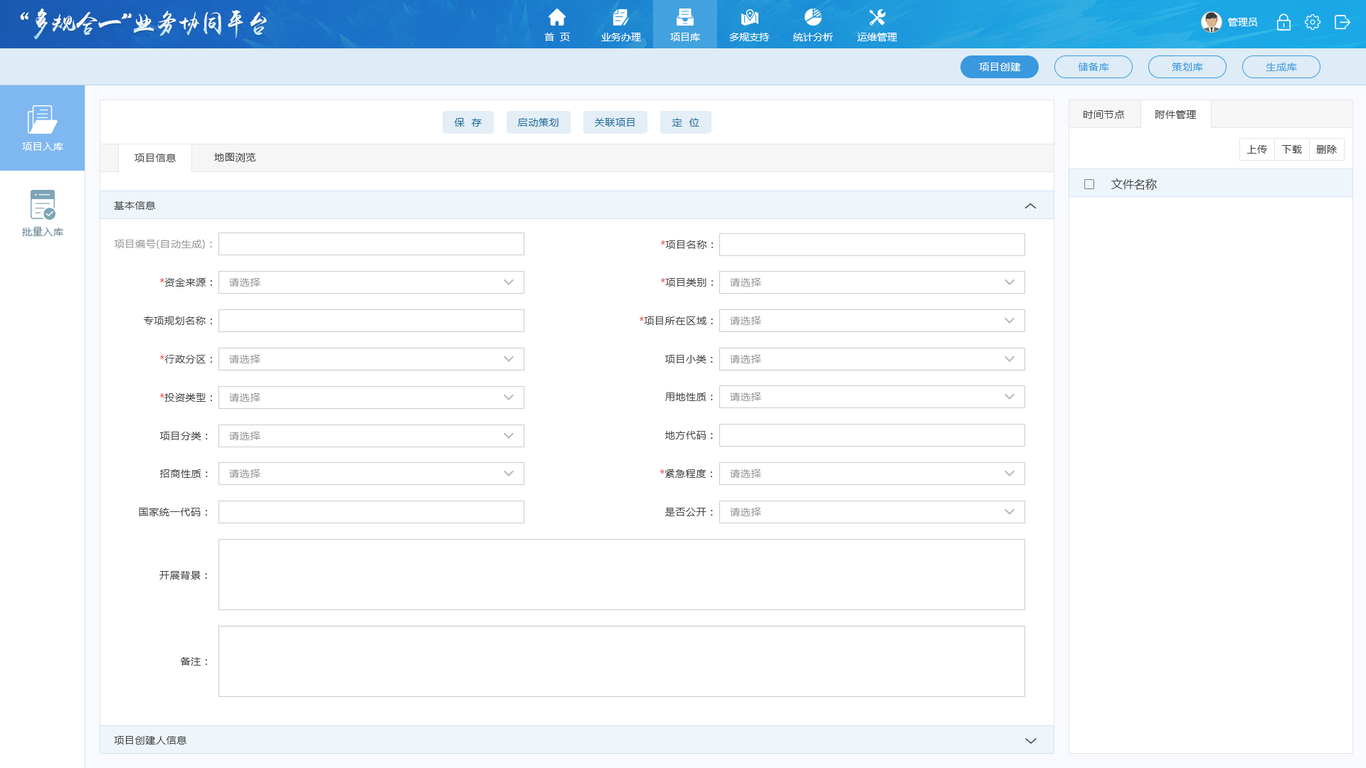Go to 首页 home icon
1366x768 pixels.
point(557,17)
